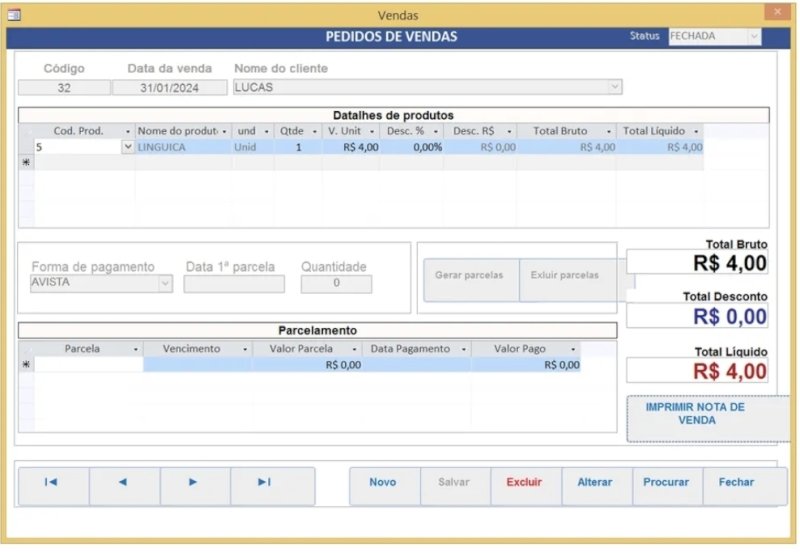Select the LINGUICA product row selector
Screen dimensions: 800x553
26,147
